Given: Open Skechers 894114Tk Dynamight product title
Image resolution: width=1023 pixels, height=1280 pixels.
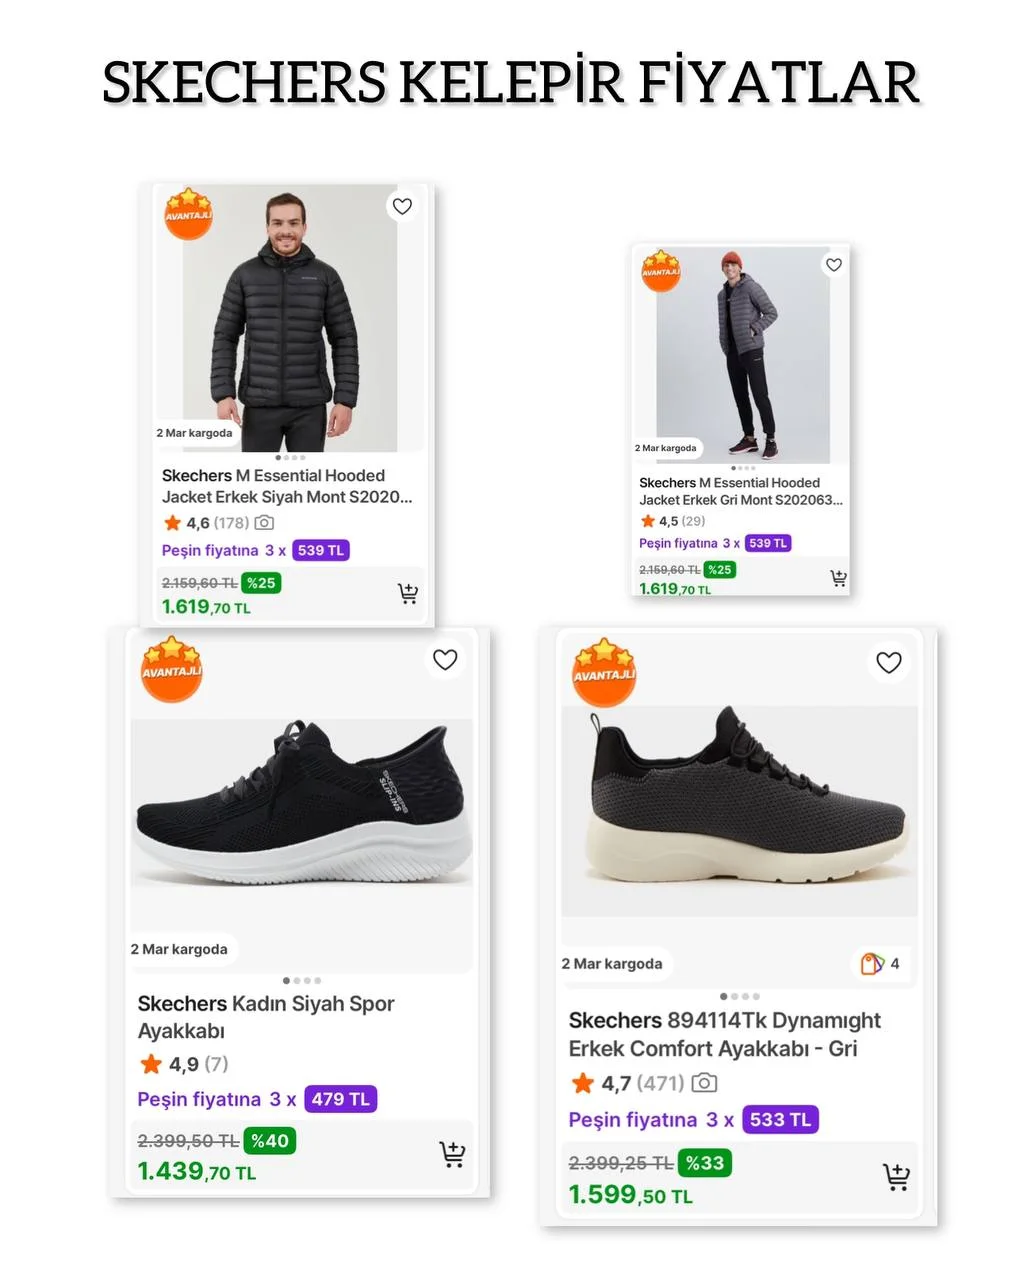Looking at the screenshot, I should [x=724, y=1034].
